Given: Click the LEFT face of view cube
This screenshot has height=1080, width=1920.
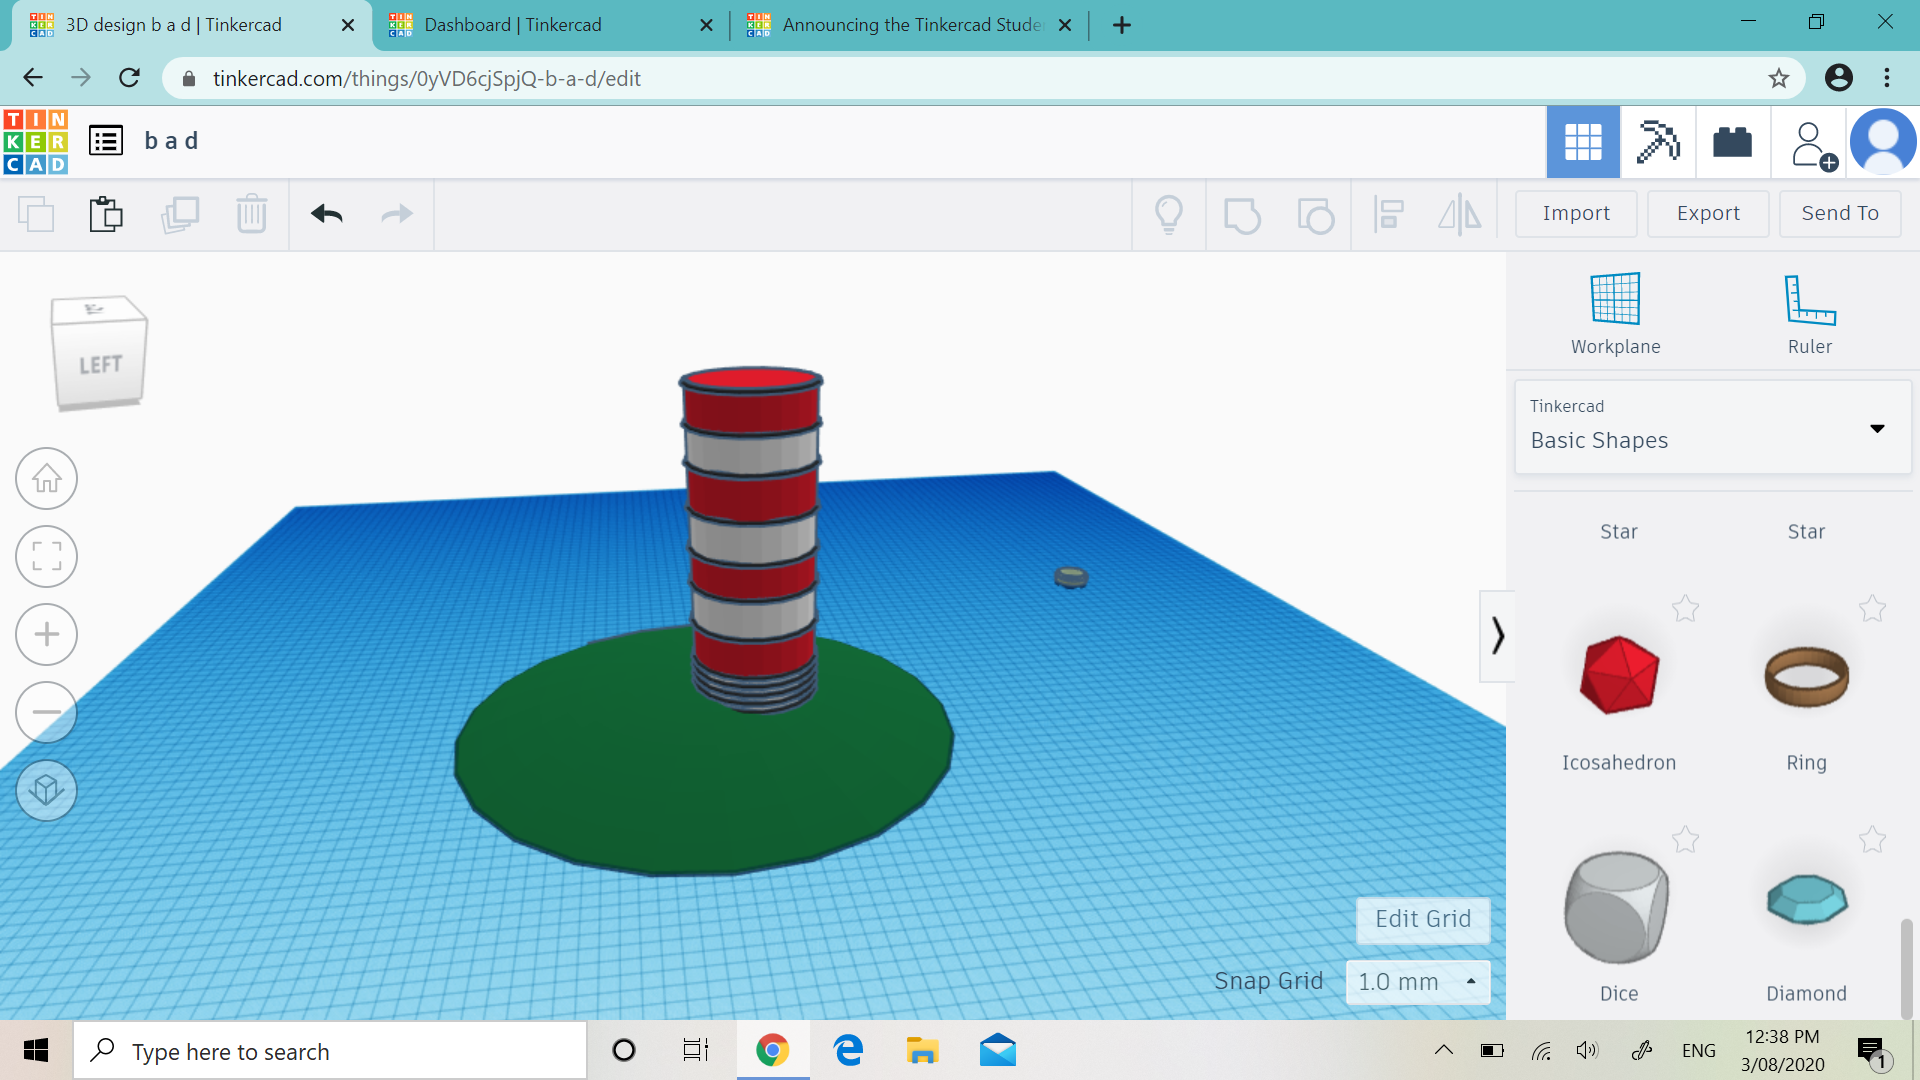Looking at the screenshot, I should (x=99, y=364).
